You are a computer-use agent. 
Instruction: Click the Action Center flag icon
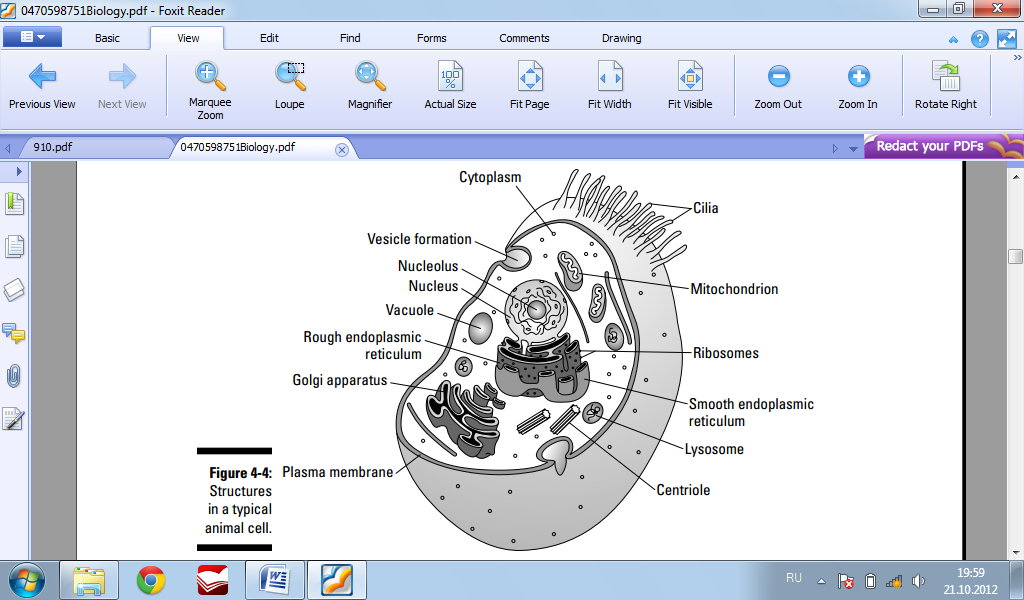point(846,581)
